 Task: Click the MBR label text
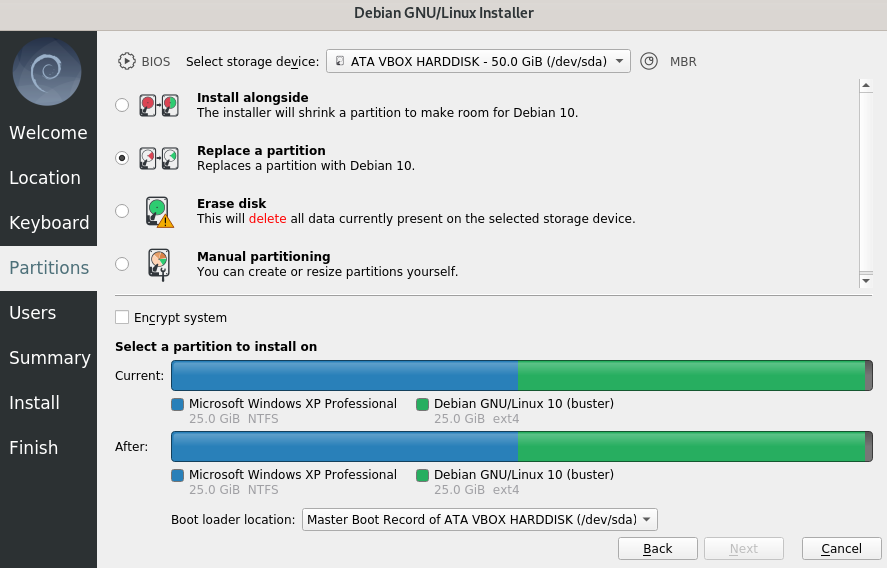coord(683,61)
